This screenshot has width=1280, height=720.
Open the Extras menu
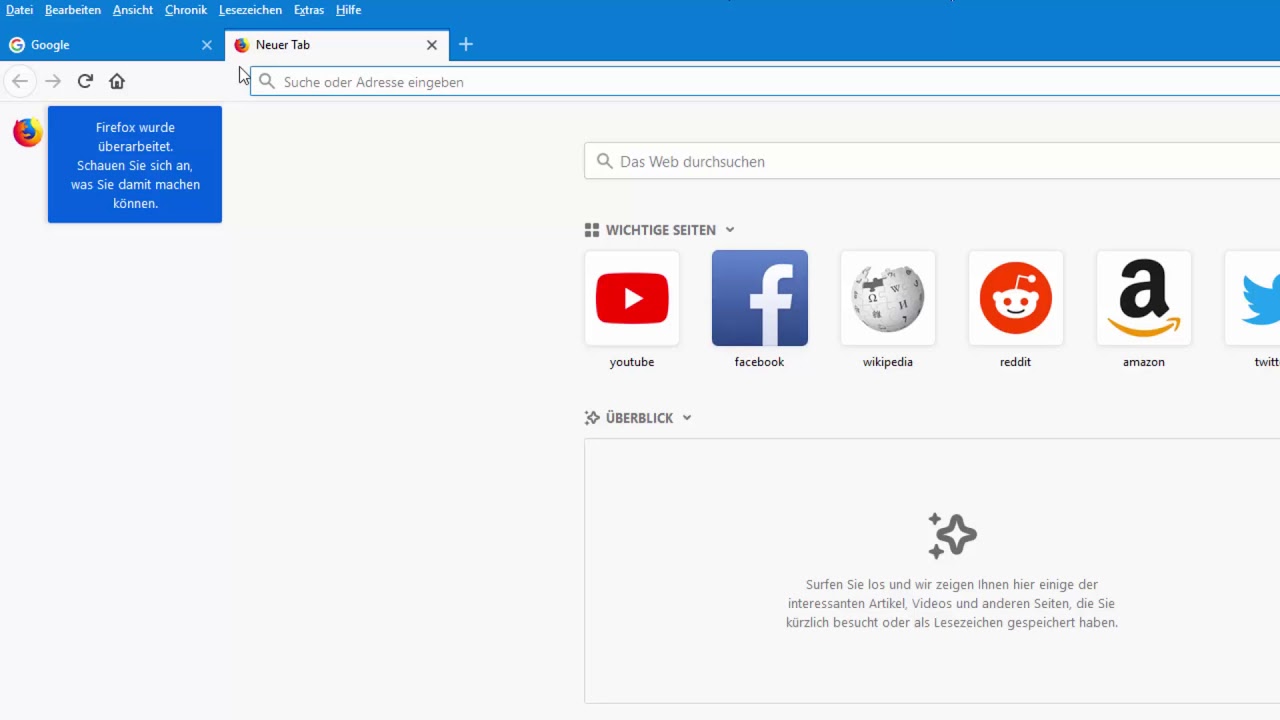click(x=309, y=10)
